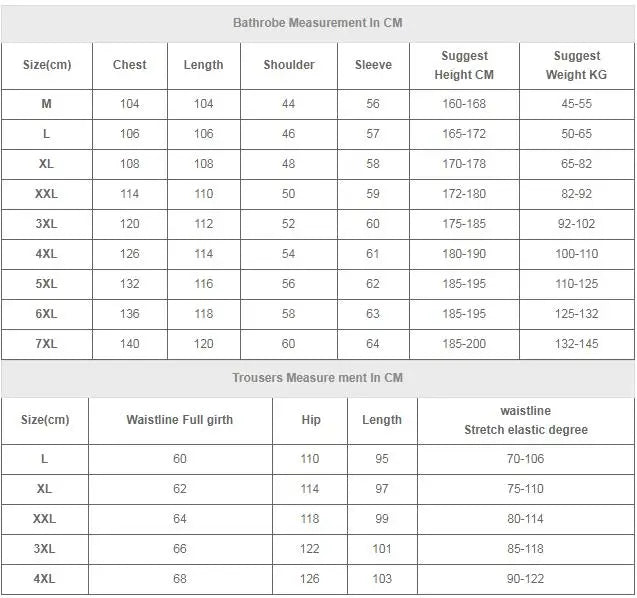Click the 90-122 stretch cell
637x598 pixels.
tap(525, 578)
